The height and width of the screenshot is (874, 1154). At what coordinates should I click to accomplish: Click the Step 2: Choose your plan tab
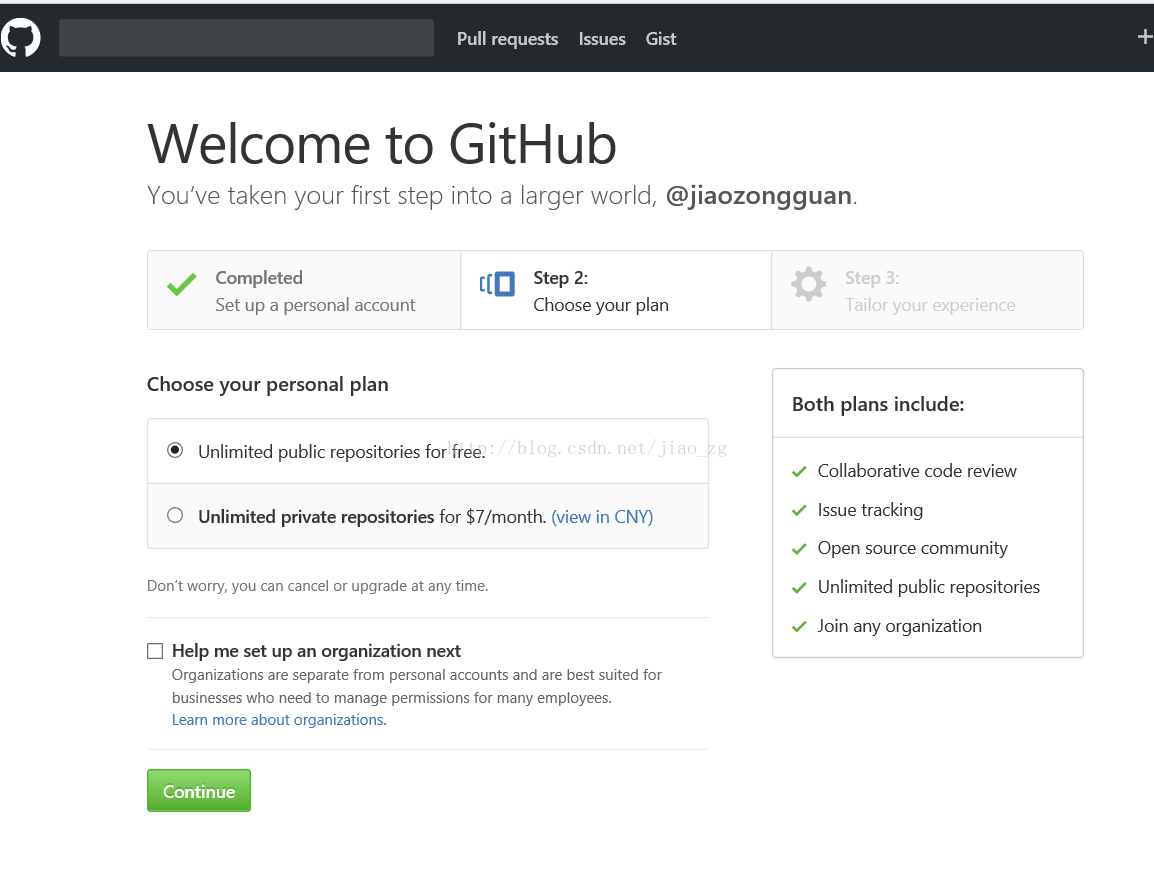[x=616, y=290]
